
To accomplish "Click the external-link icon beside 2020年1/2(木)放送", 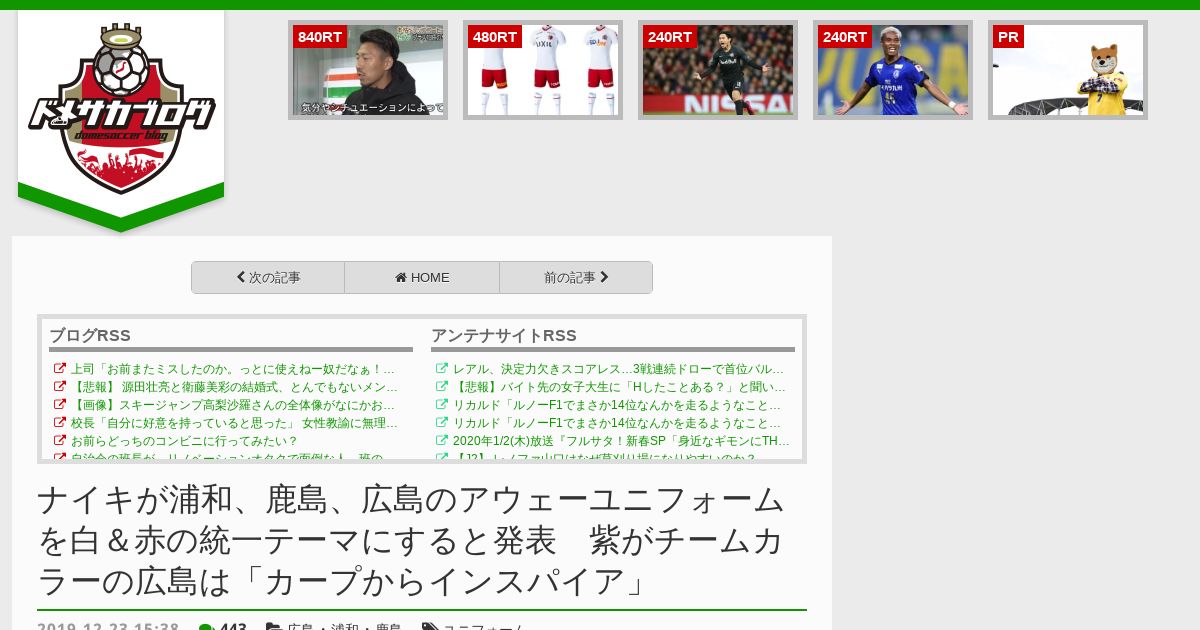I will click(x=442, y=441).
